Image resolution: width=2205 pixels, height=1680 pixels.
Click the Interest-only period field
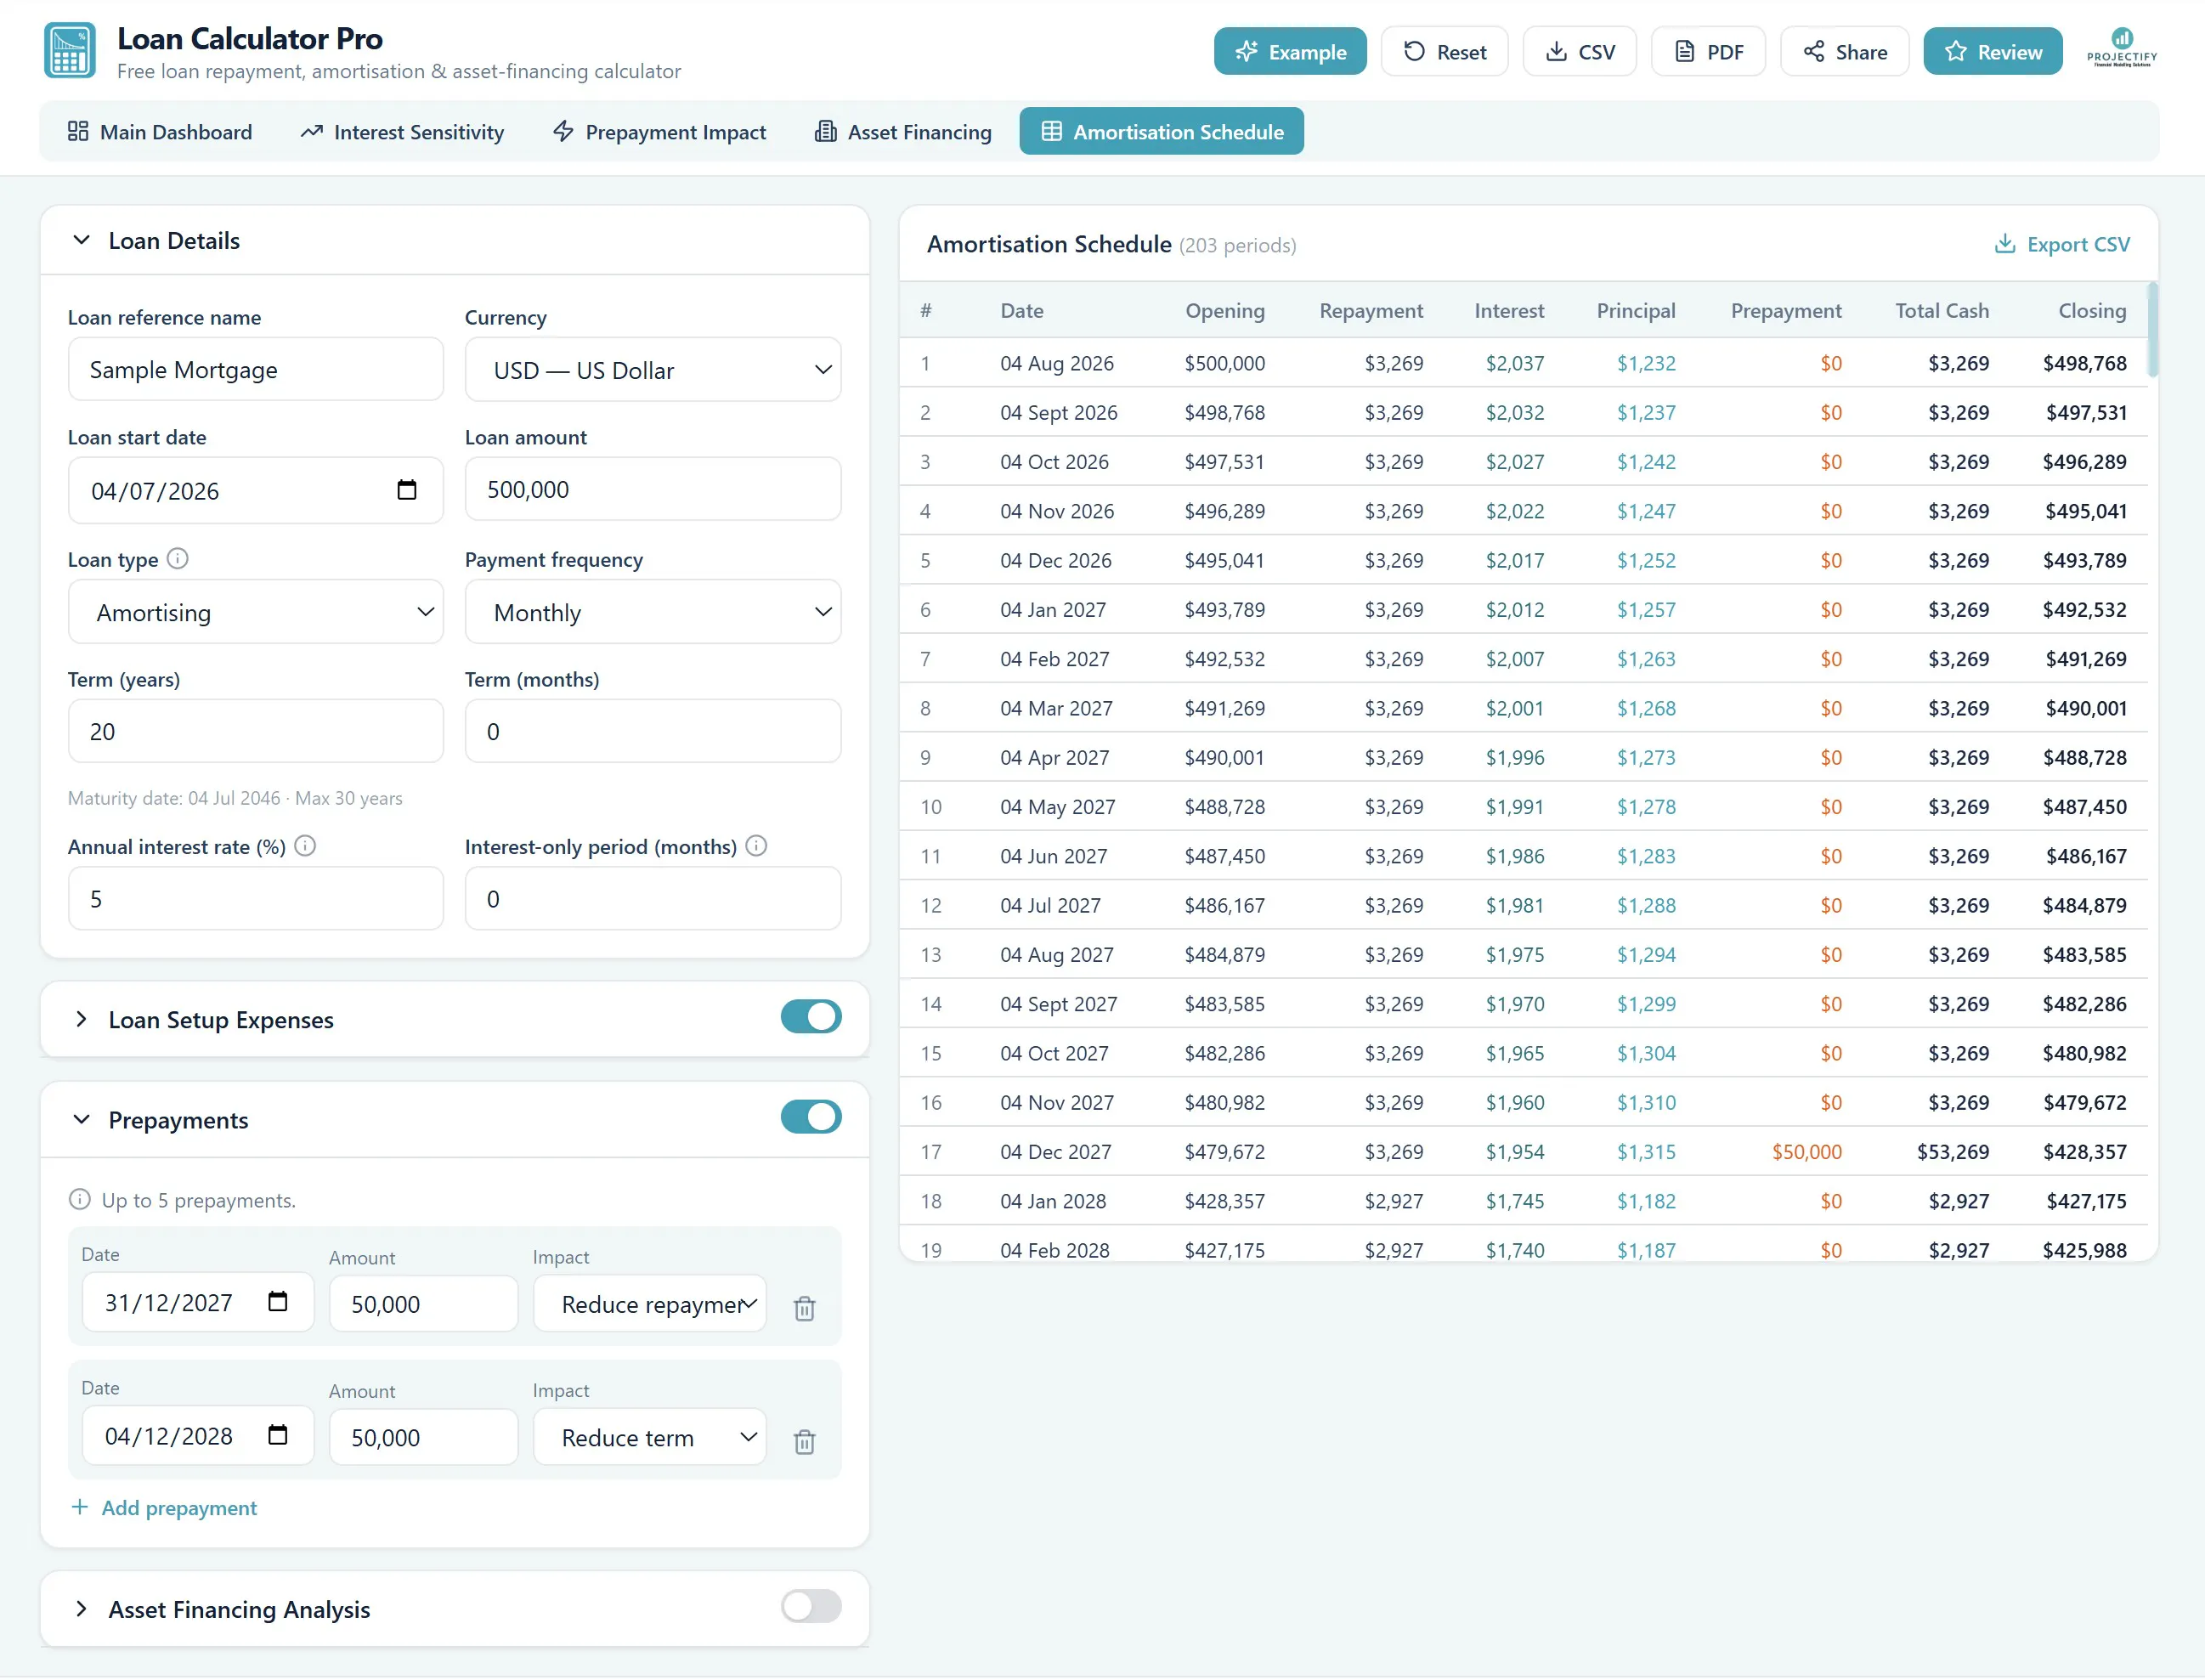[x=653, y=898]
